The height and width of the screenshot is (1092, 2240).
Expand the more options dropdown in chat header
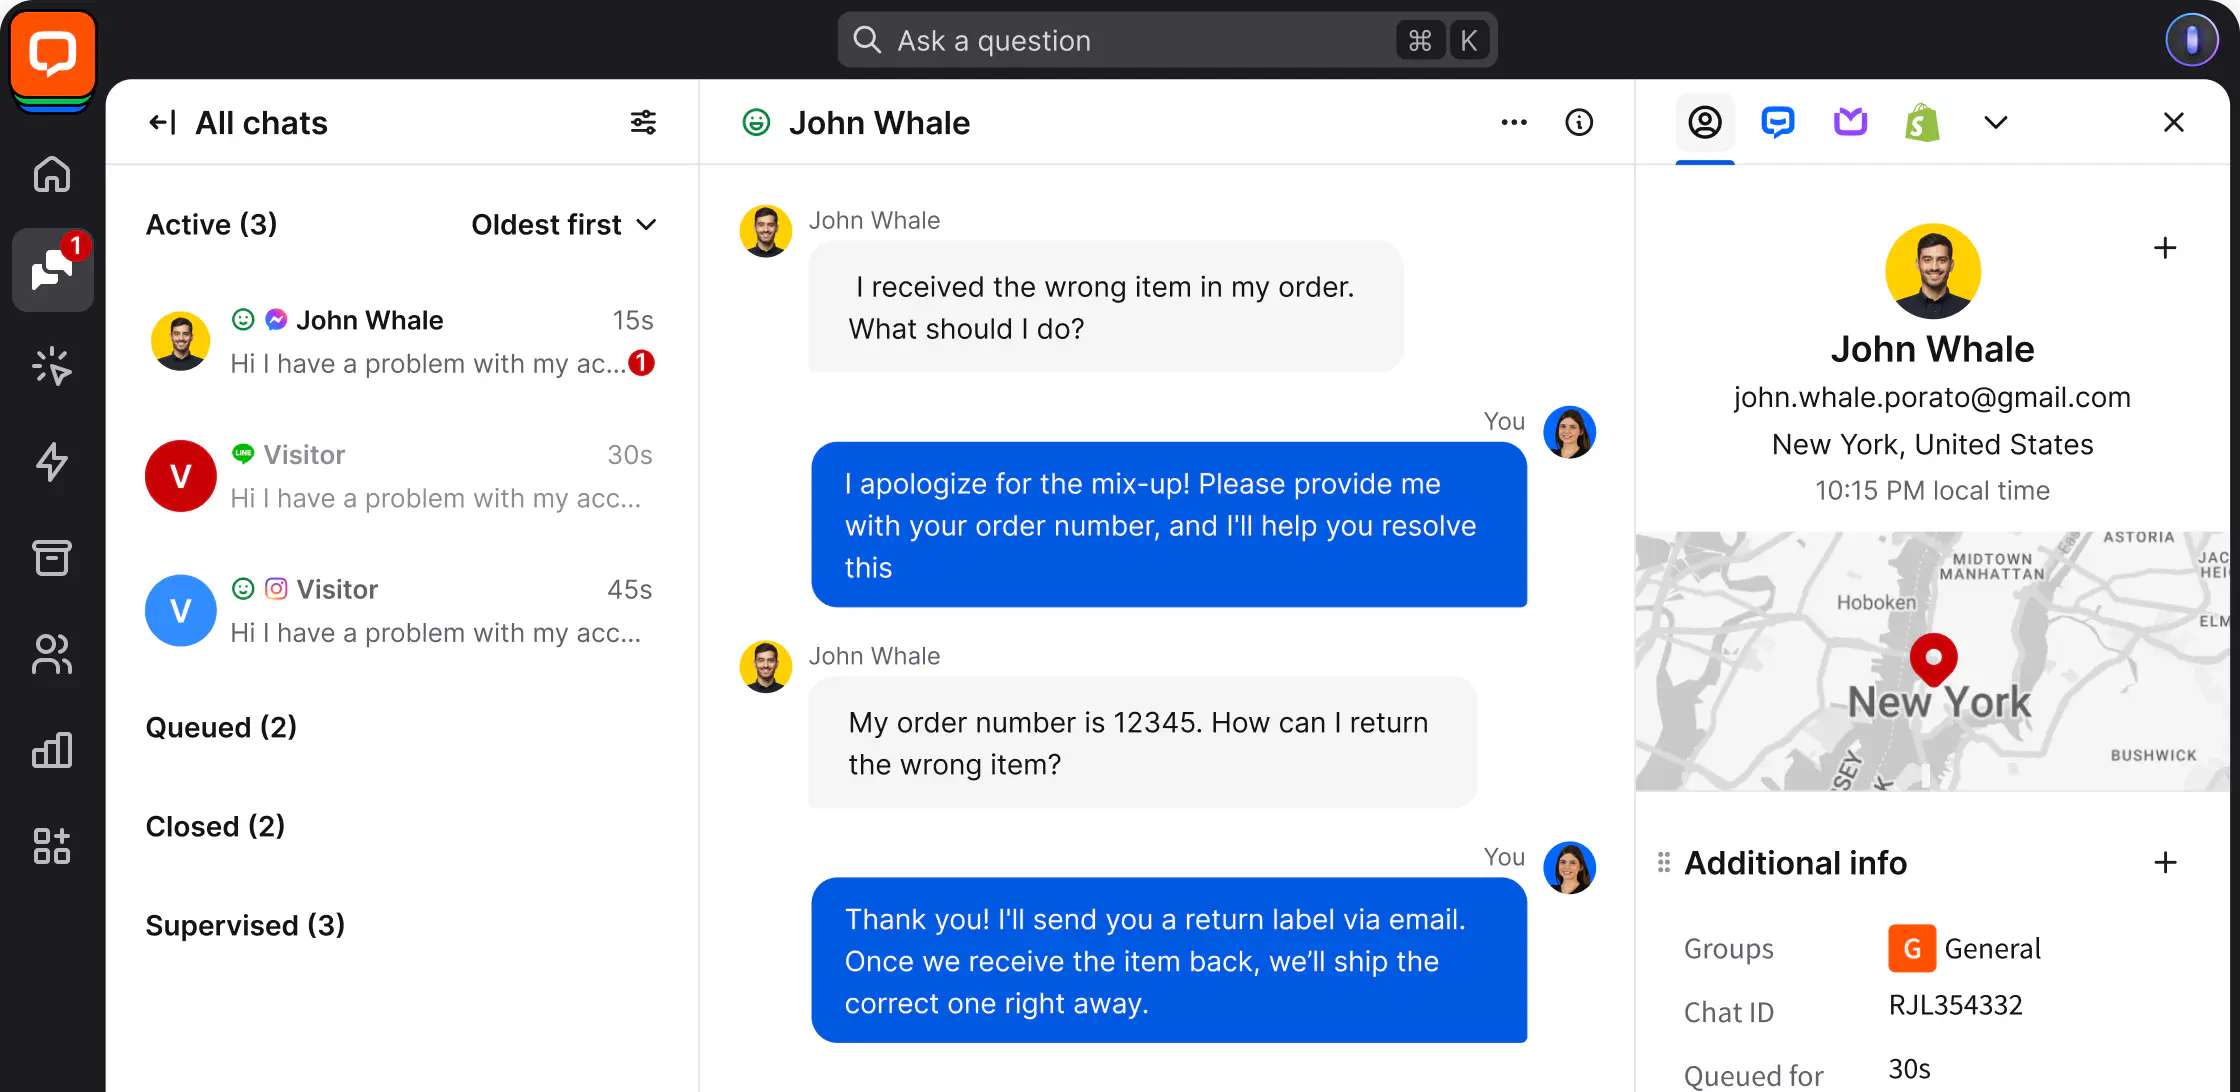coord(1513,121)
